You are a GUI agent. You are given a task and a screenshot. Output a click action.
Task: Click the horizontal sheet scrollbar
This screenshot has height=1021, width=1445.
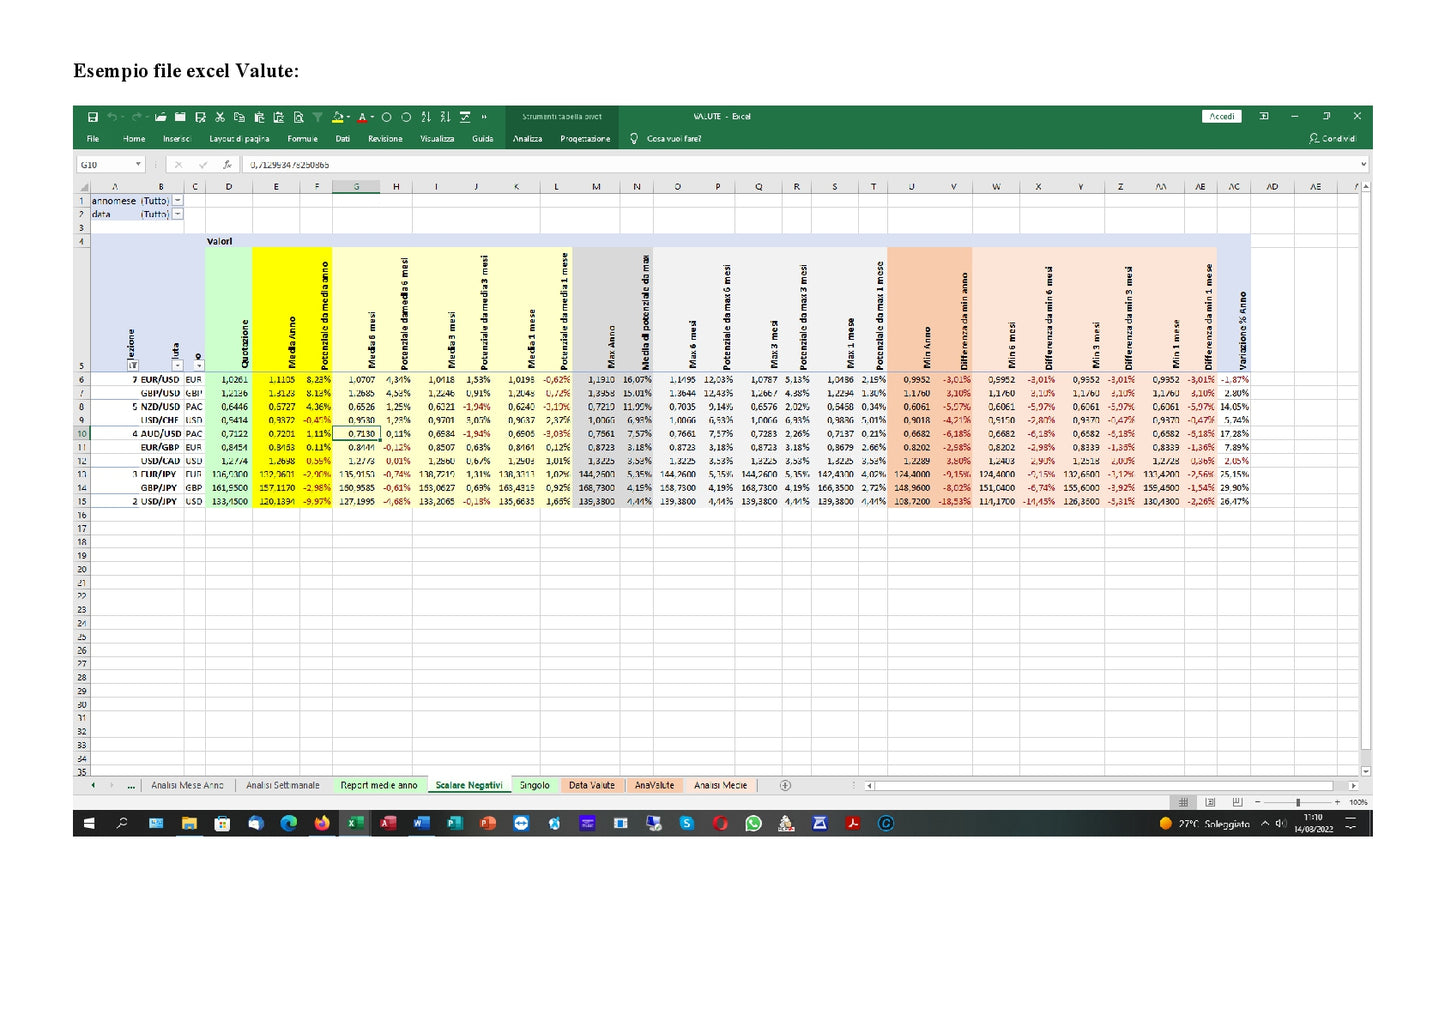[1104, 786]
